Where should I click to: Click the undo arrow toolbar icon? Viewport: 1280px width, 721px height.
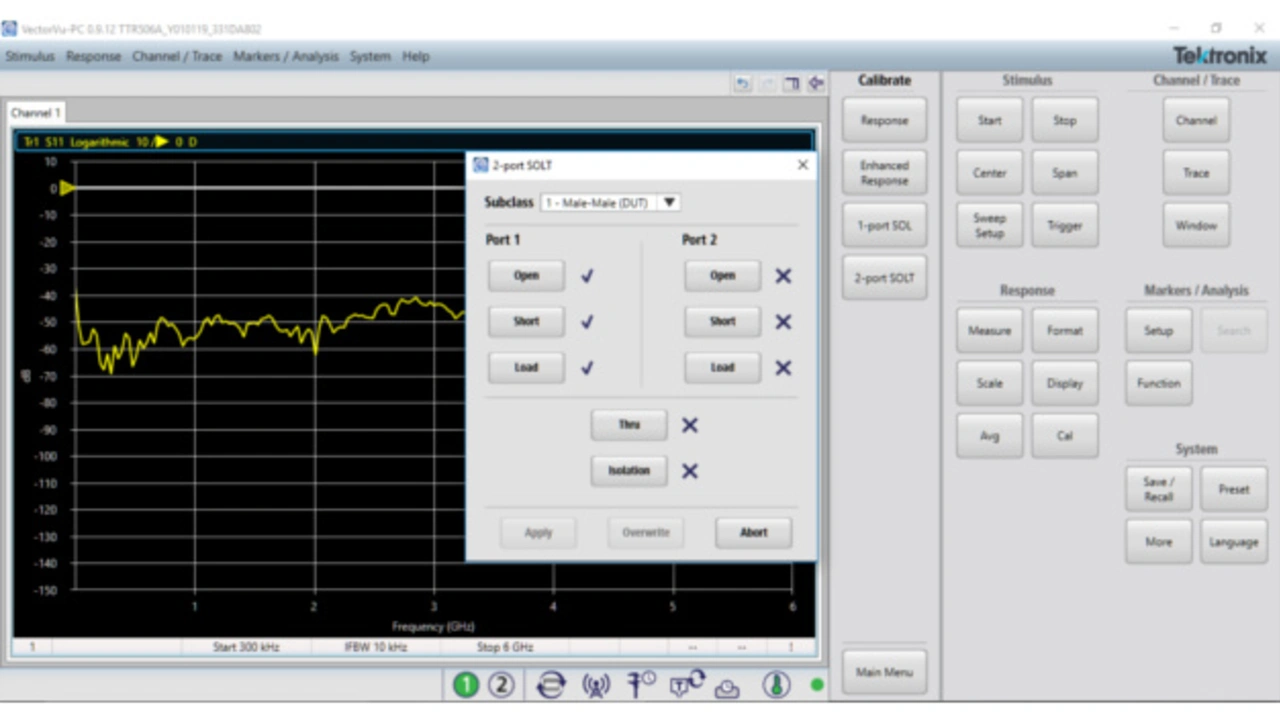tap(742, 84)
